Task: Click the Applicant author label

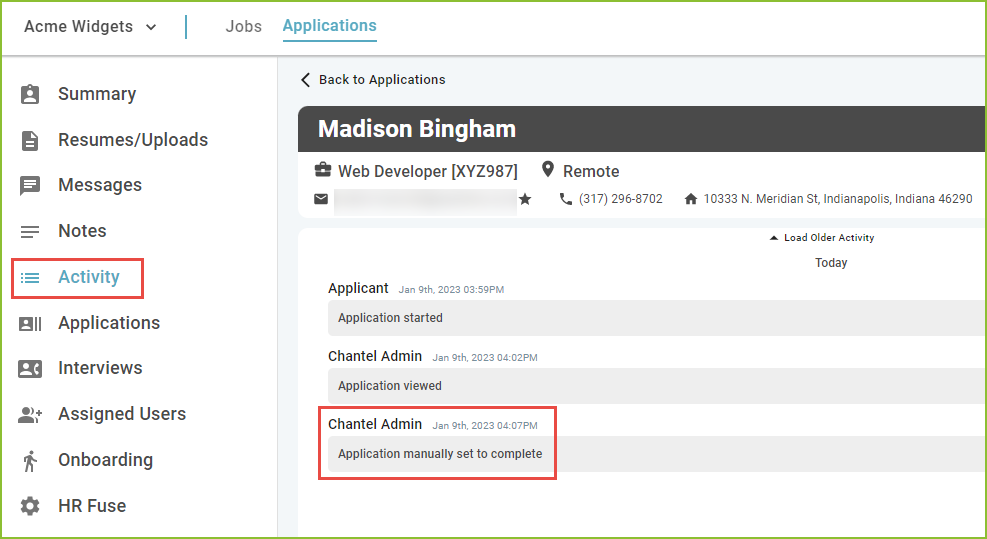Action: 358,288
